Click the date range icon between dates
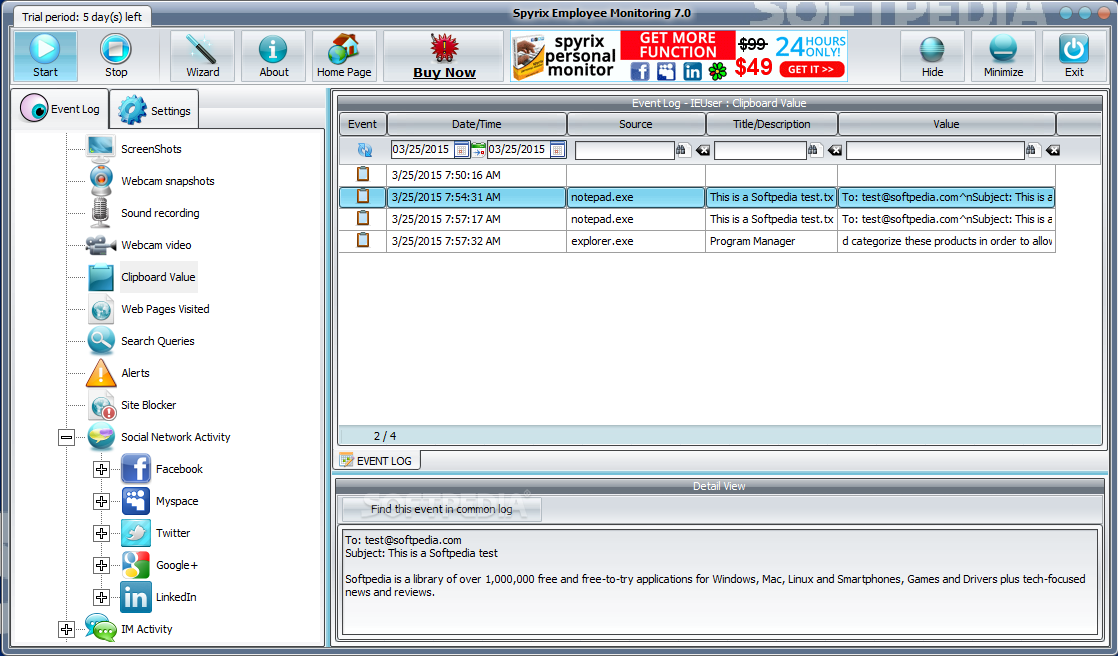Image resolution: width=1118 pixels, height=656 pixels. [x=478, y=150]
